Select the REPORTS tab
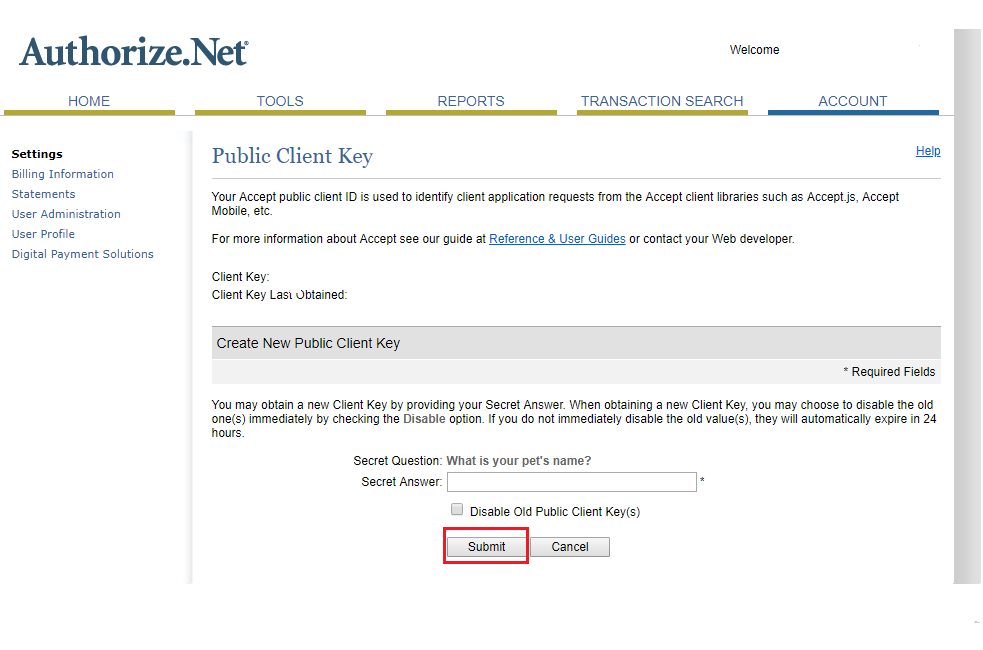Image resolution: width=983 pixels, height=650 pixels. (471, 101)
